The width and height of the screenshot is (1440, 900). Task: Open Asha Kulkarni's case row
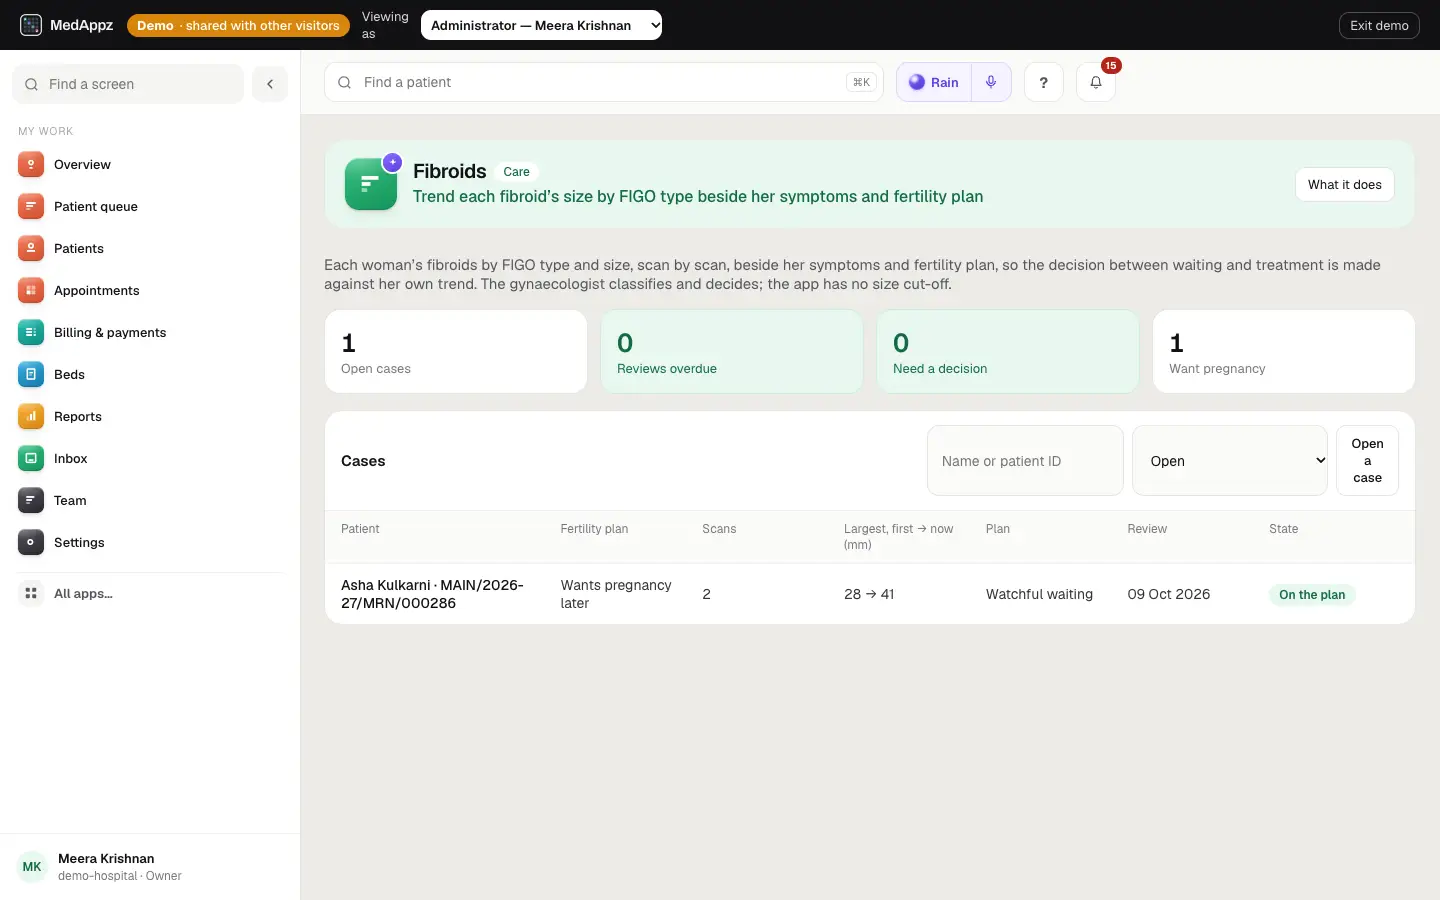click(x=870, y=594)
